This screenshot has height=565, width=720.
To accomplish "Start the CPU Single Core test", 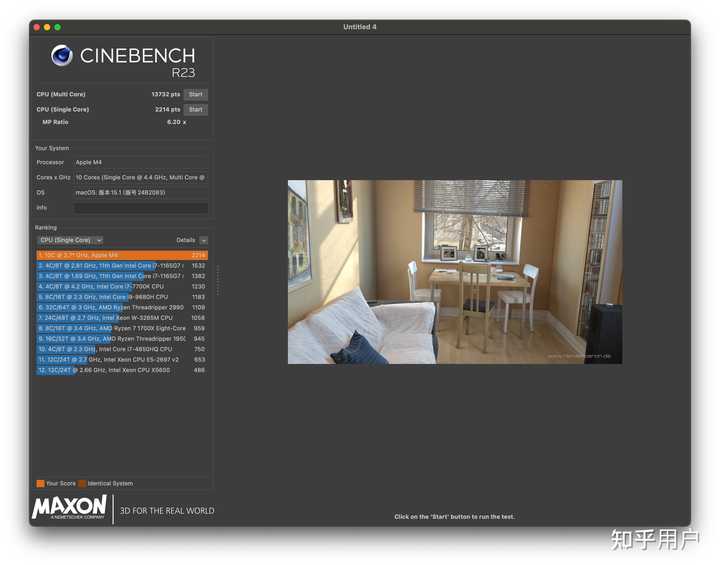I will (196, 109).
